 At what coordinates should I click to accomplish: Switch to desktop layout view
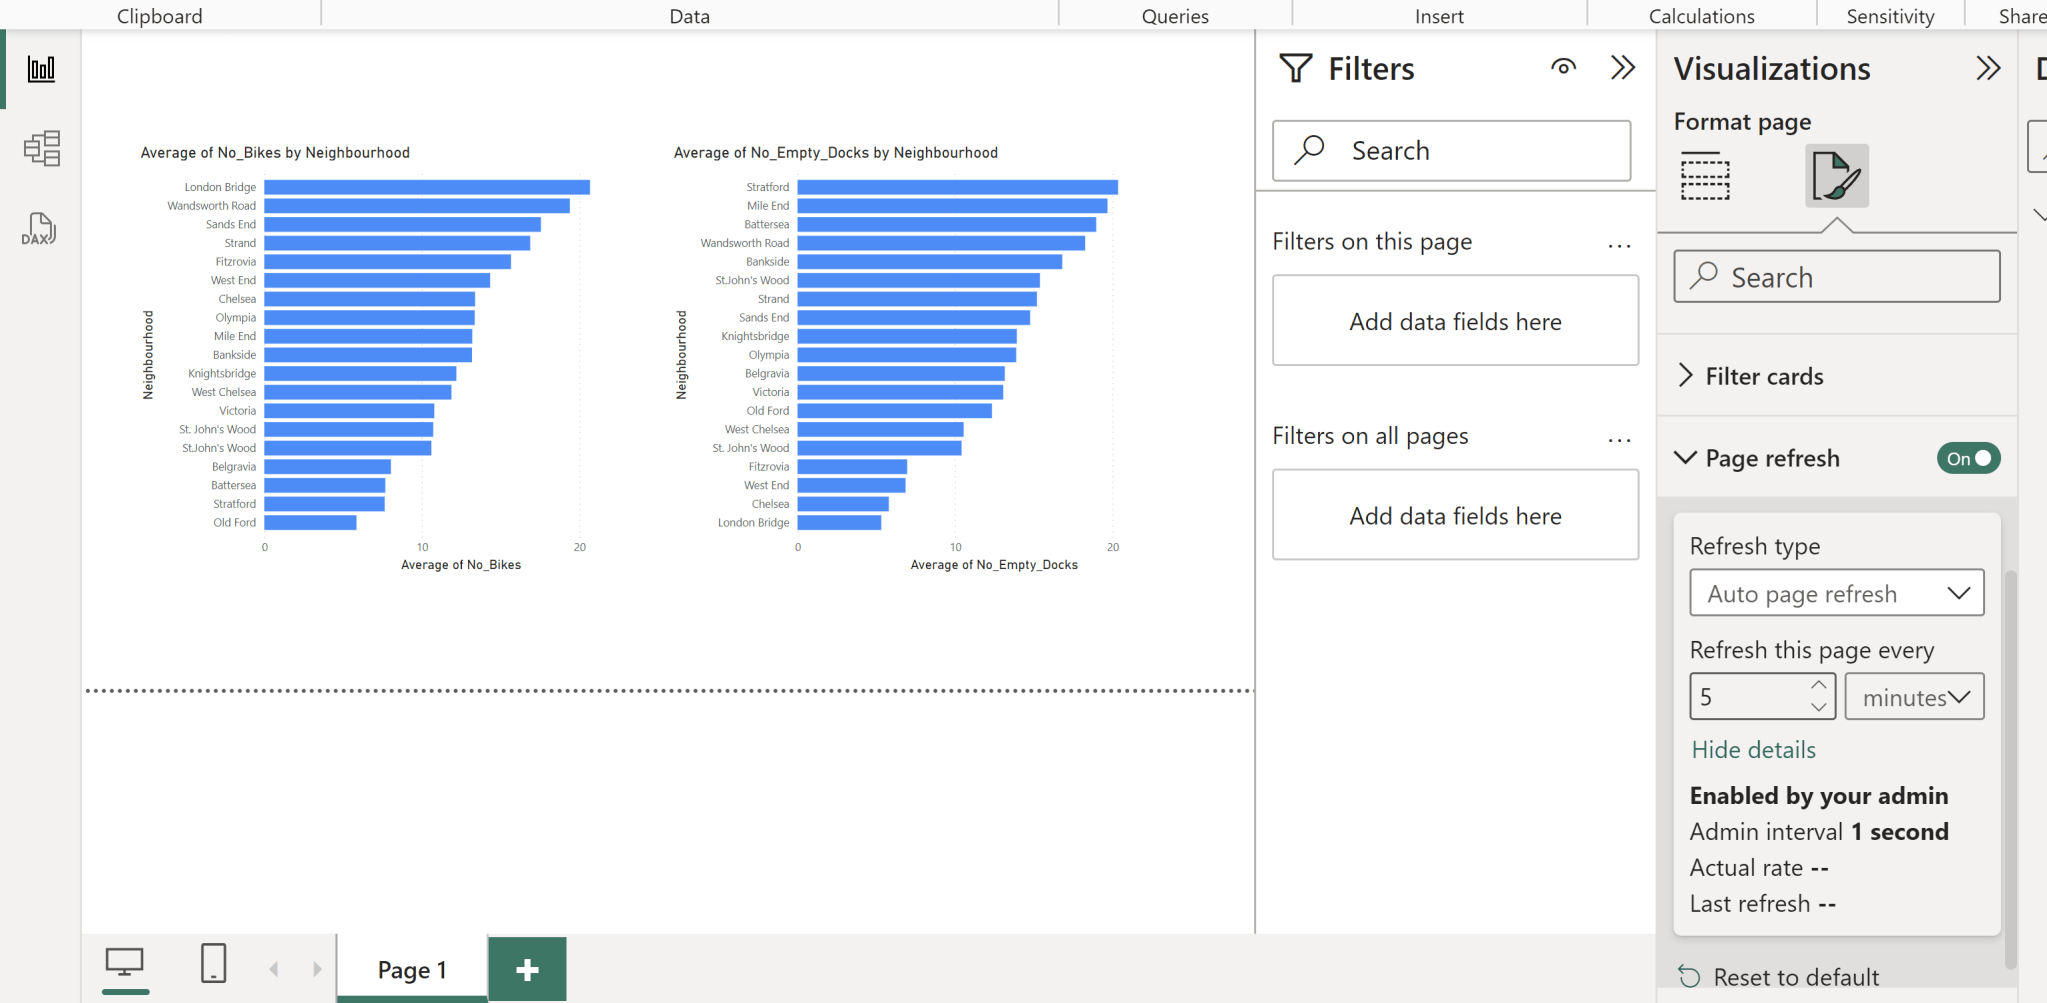pyautogui.click(x=125, y=964)
